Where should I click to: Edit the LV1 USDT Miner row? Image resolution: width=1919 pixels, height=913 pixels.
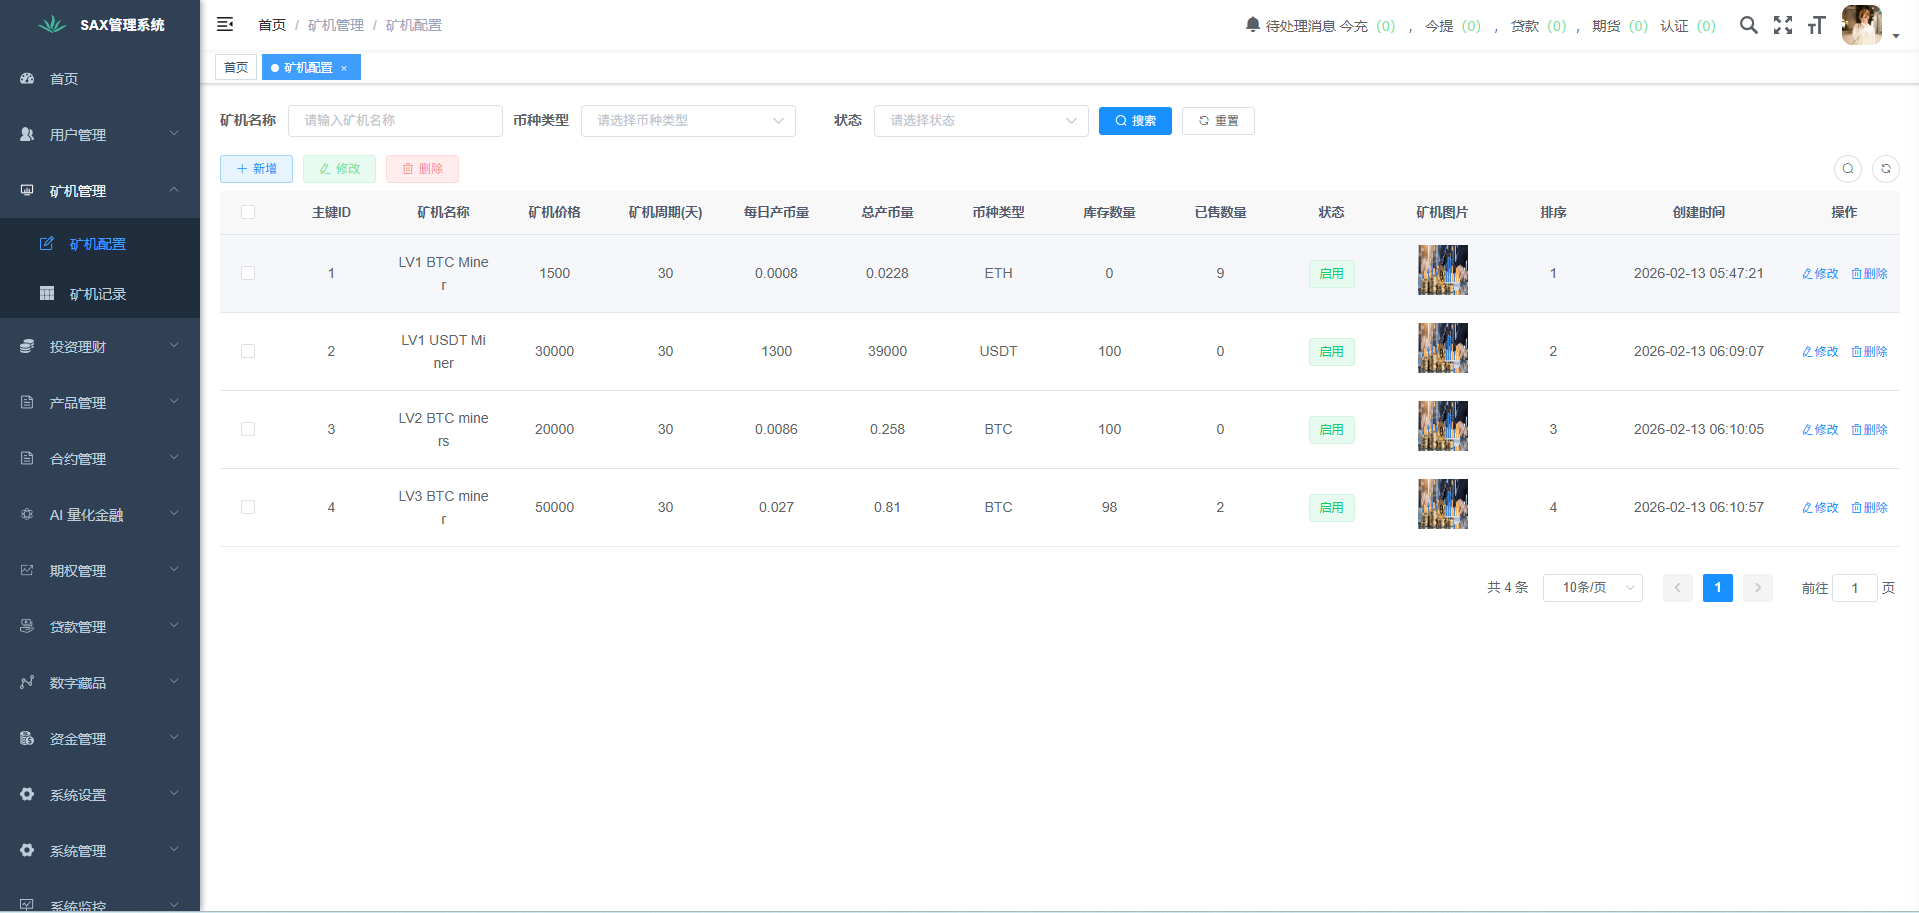(1820, 351)
